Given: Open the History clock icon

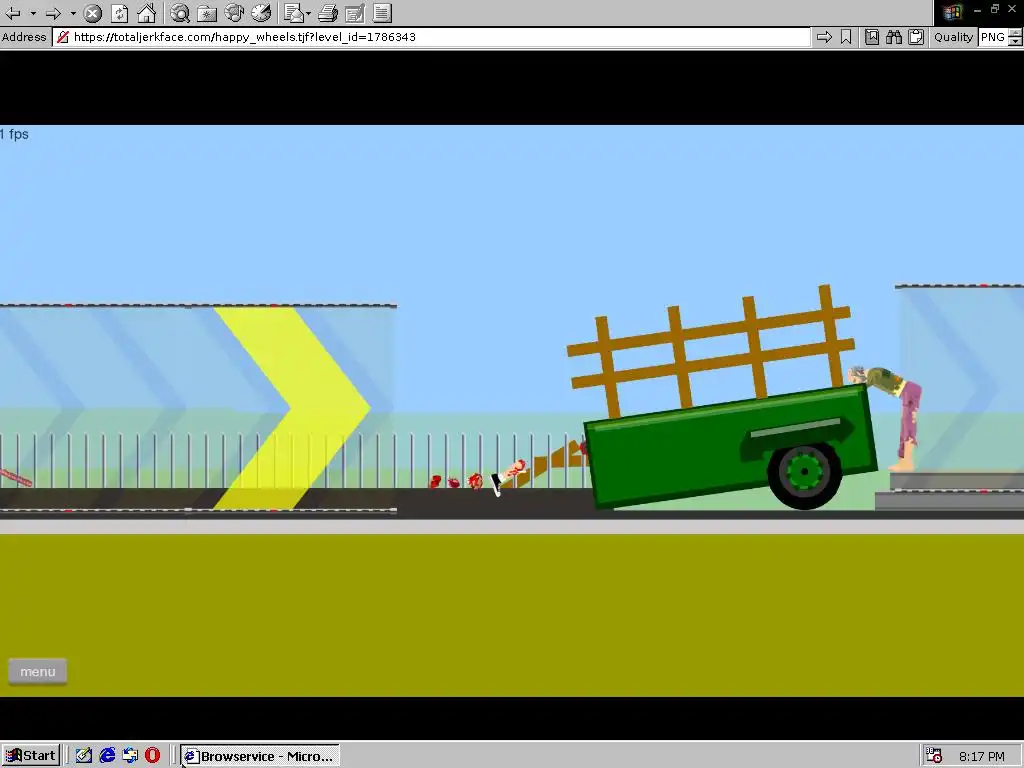Looking at the screenshot, I should 261,13.
